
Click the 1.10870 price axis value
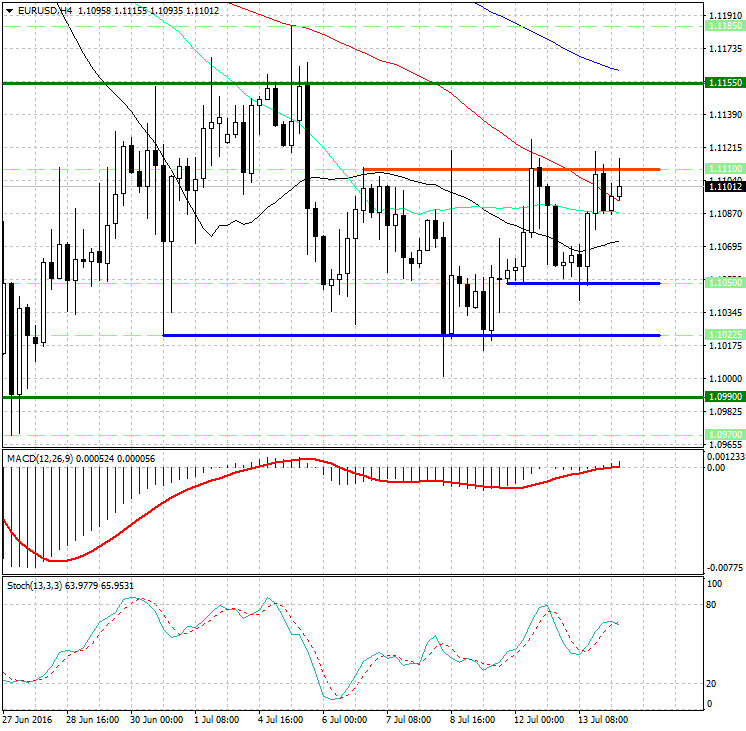pyautogui.click(x=725, y=214)
